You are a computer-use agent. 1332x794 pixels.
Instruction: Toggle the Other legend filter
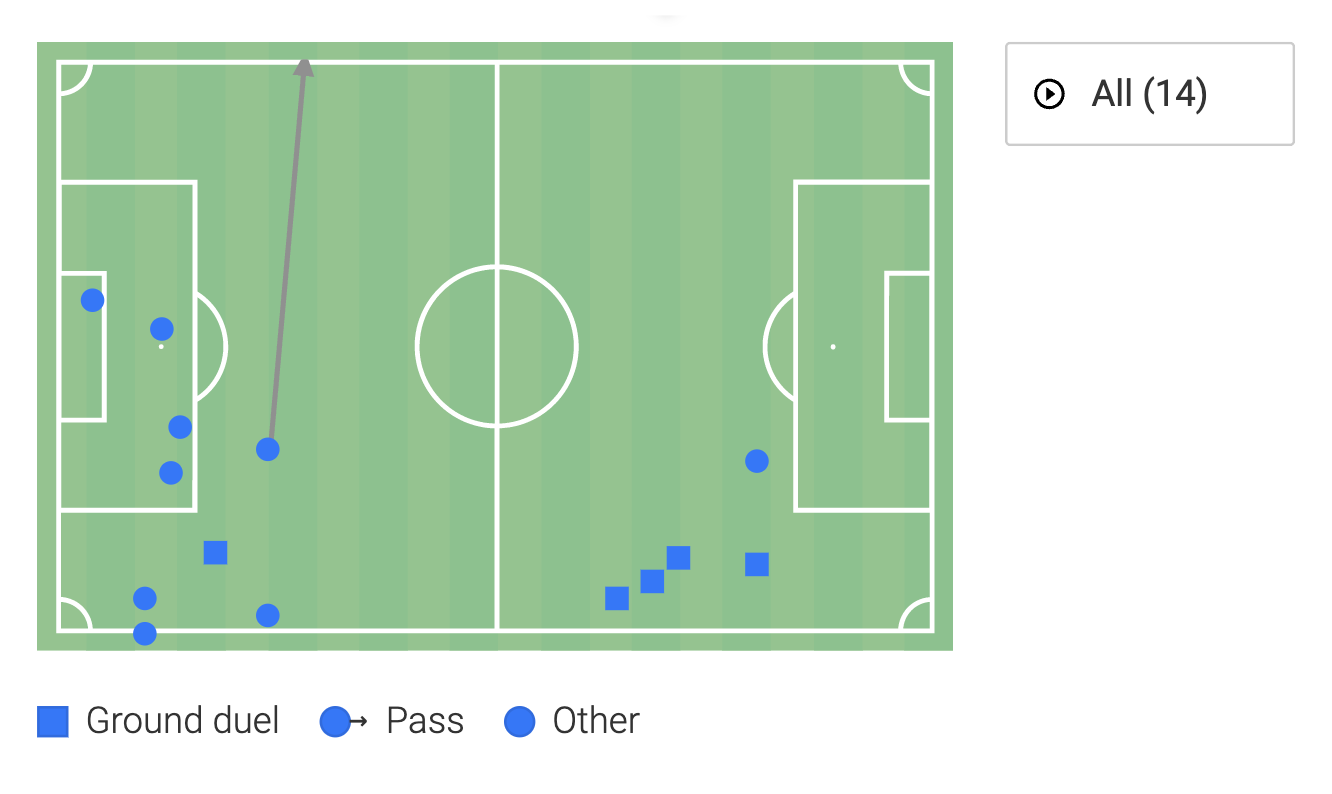point(572,721)
